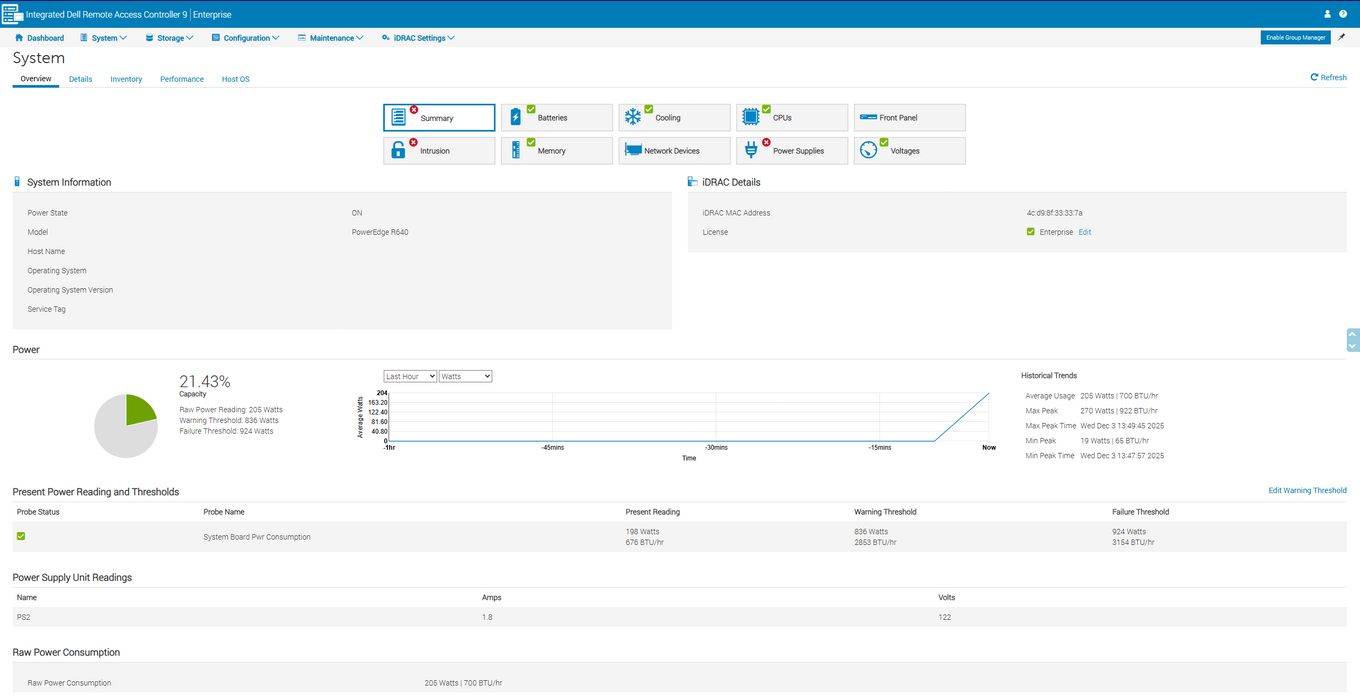Open the Watts unit dropdown
Image resolution: width=1360 pixels, height=700 pixels.
tap(465, 376)
